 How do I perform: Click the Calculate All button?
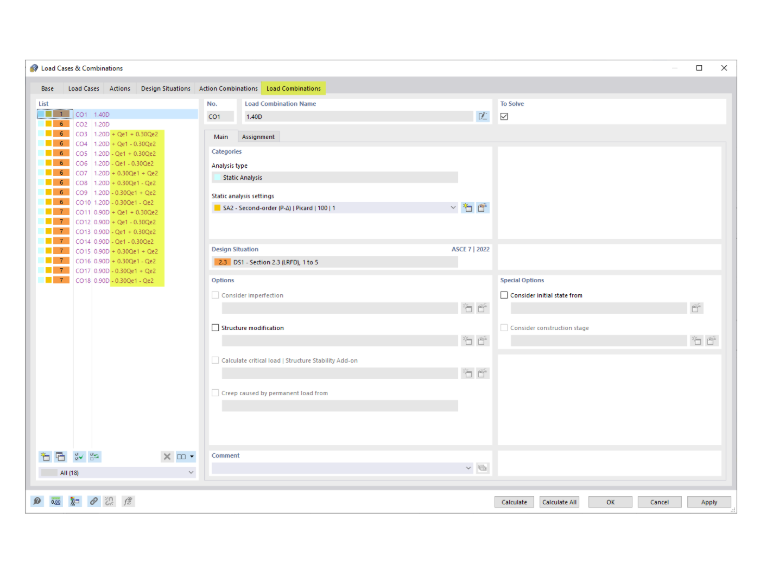tap(559, 502)
